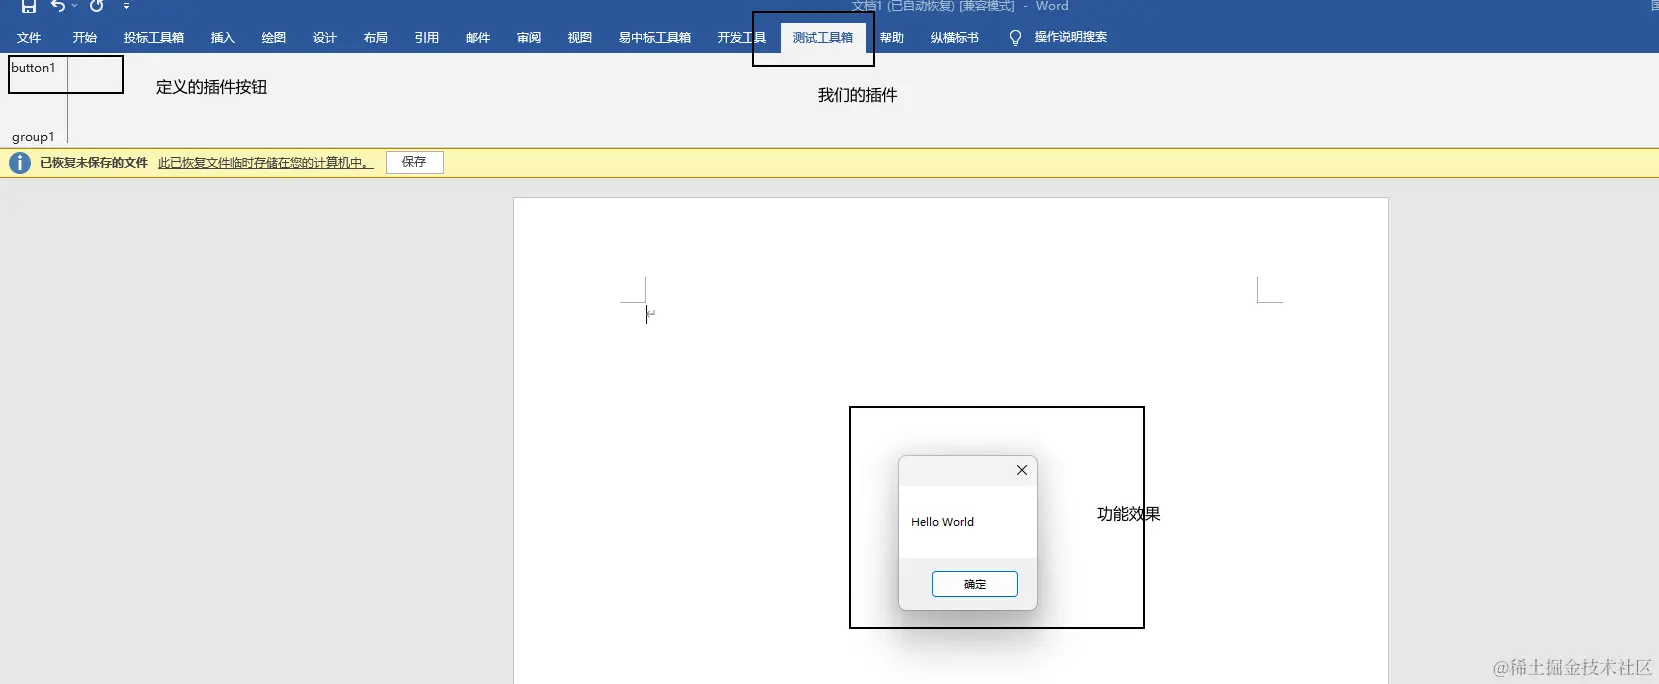Screen dimensions: 1659x684
Task: Click the Redo icon in quick access toolbar
Action: 97,6
